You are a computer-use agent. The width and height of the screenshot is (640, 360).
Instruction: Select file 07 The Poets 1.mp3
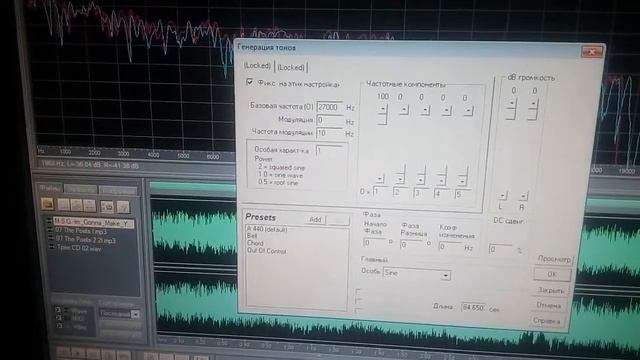[x=81, y=231]
